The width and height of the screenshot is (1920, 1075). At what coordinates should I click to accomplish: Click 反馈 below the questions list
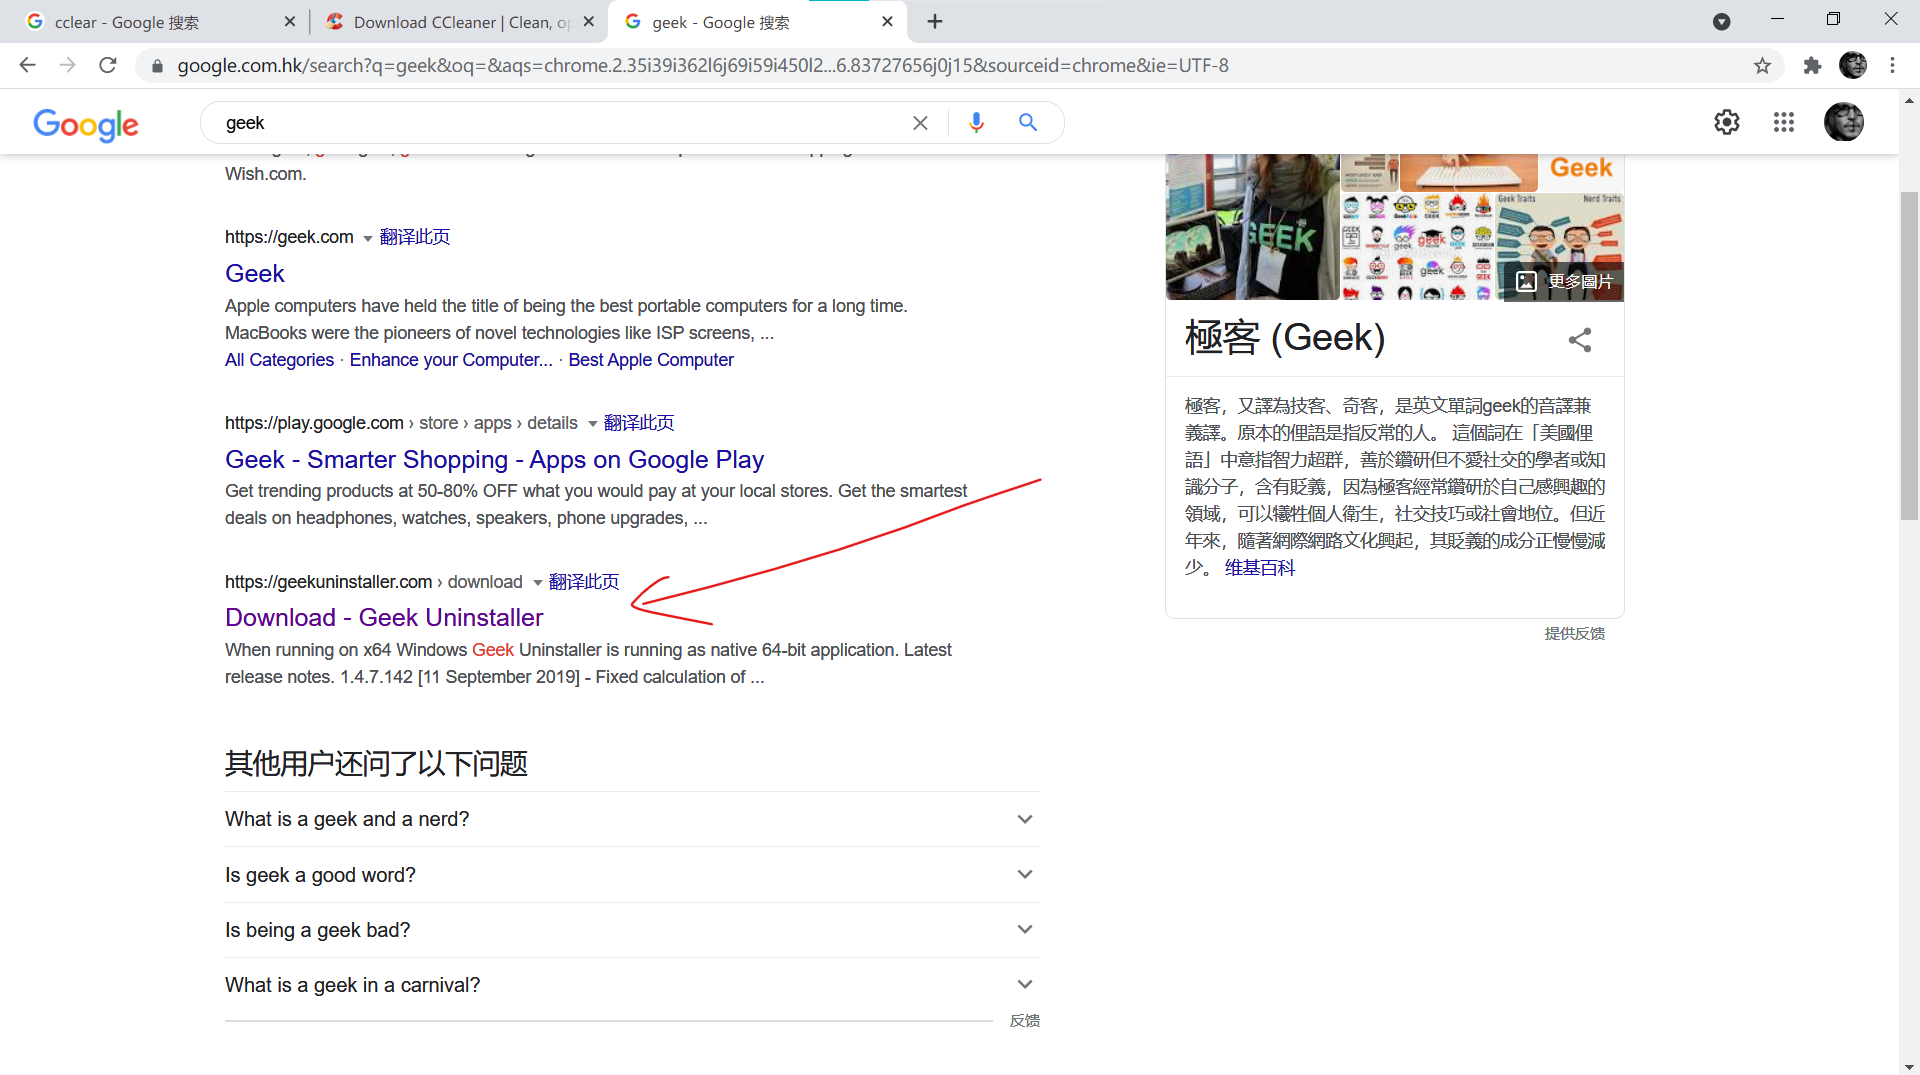tap(1024, 1020)
